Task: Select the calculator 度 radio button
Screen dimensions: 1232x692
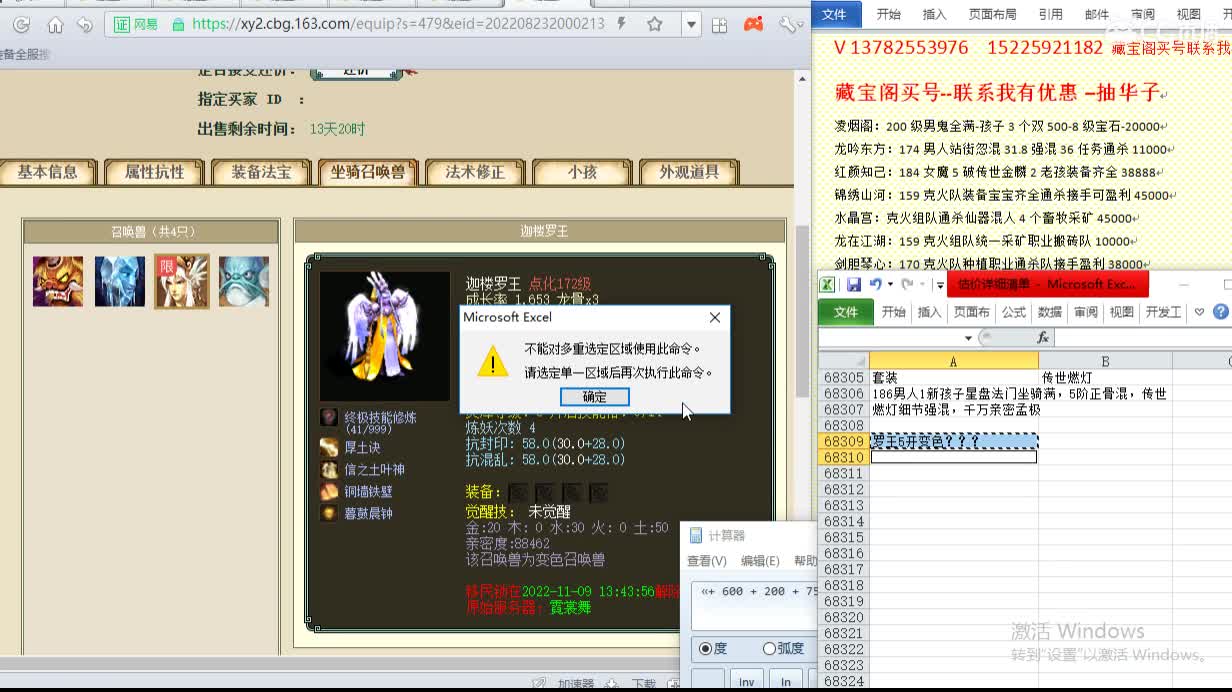Action: 706,648
